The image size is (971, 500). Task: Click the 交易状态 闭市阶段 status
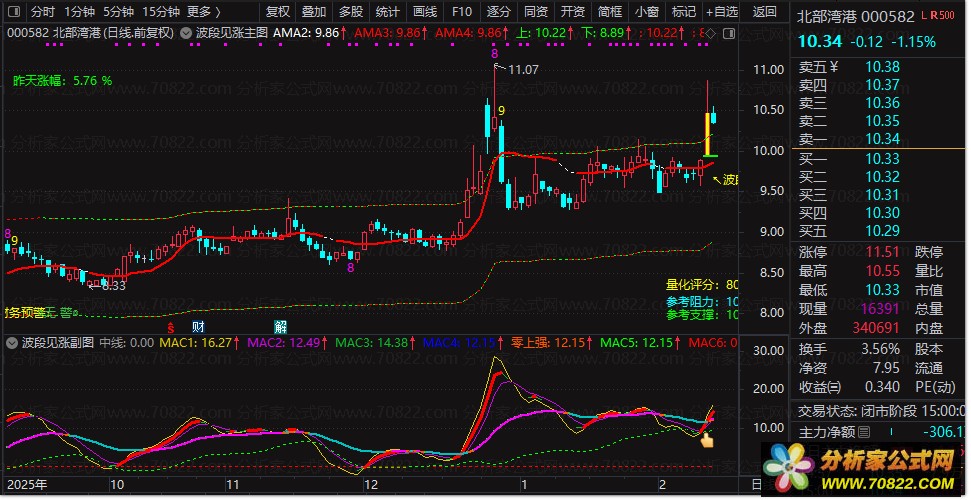tap(881, 411)
